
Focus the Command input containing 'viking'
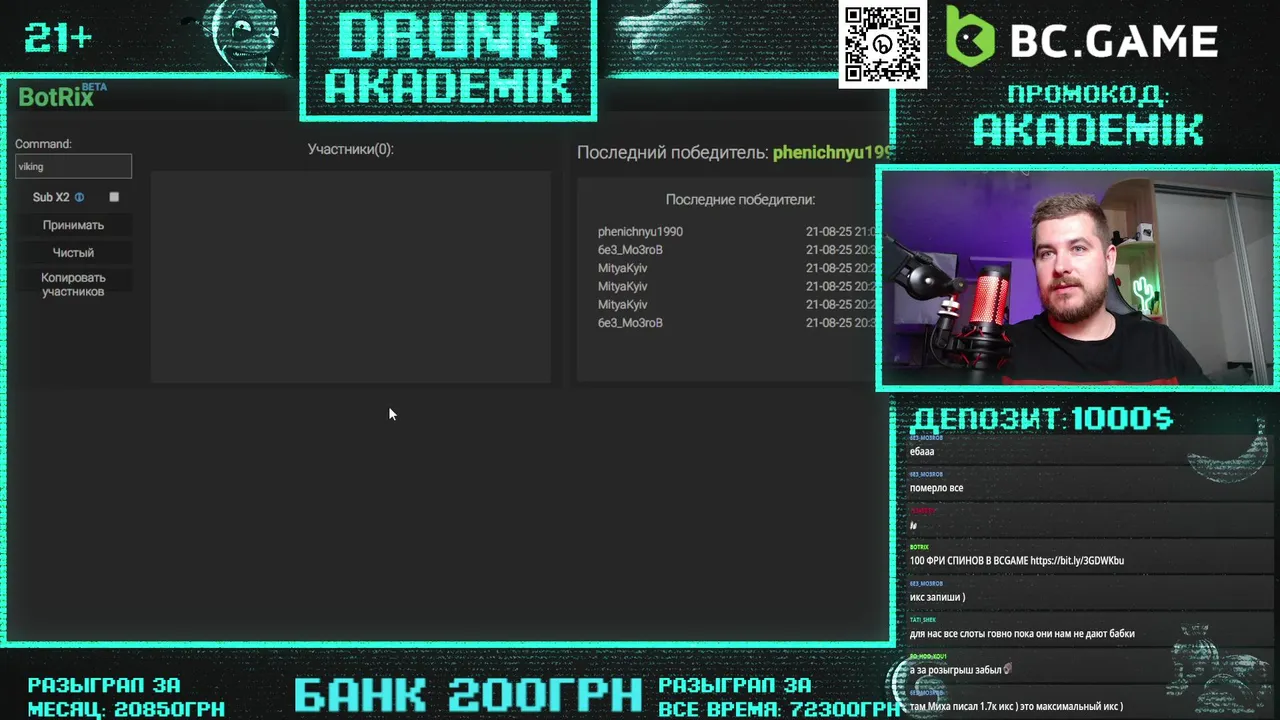(x=73, y=167)
